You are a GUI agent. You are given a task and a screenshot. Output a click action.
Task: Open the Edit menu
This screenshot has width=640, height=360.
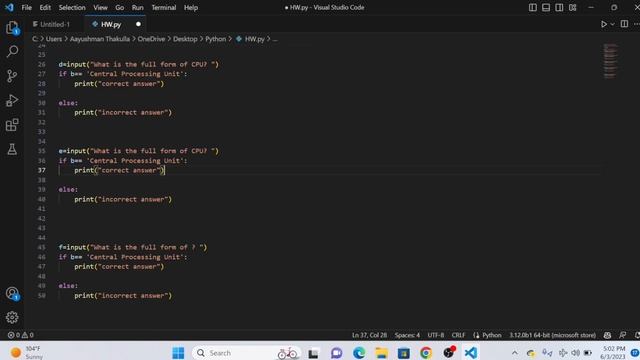tap(45, 7)
